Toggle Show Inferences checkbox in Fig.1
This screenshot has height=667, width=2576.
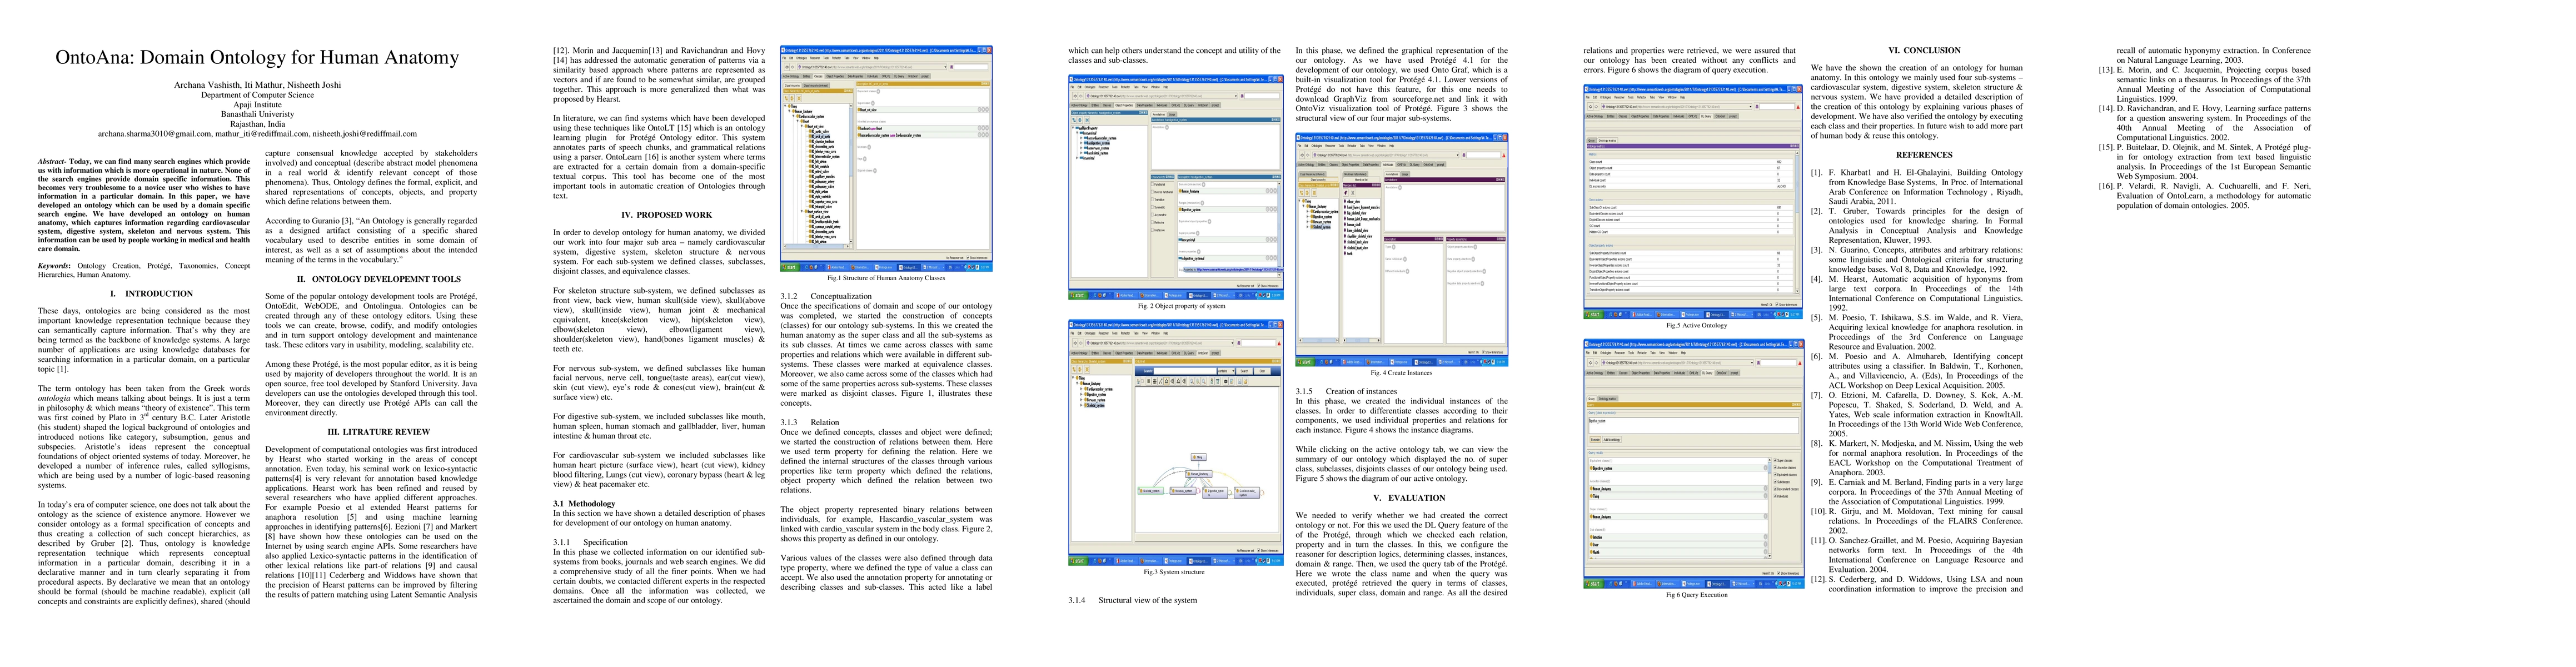(x=968, y=258)
